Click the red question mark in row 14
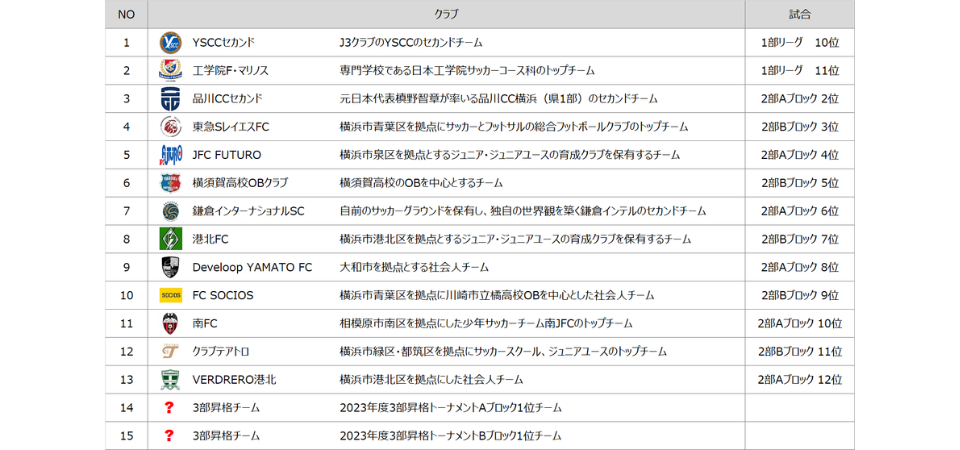Screen dimensions: 960x450 [x=169, y=407]
